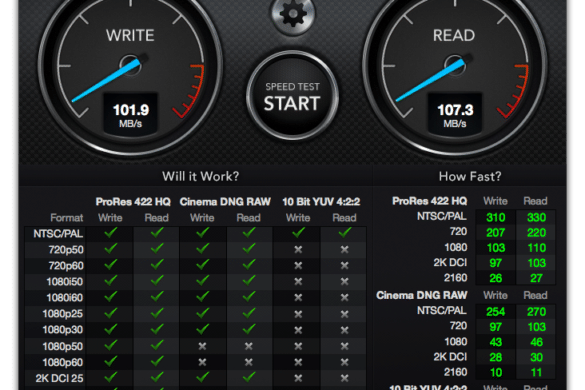Click the 1080p25 format row label

click(63, 313)
